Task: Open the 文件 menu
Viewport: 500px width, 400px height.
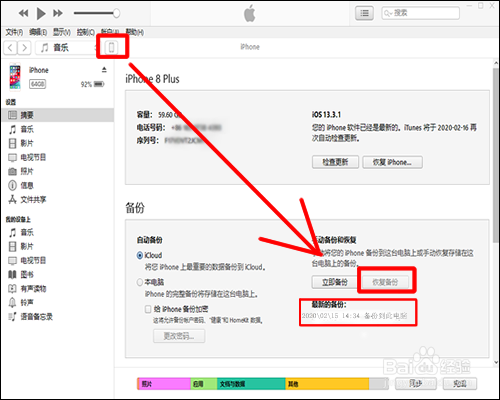Action: (14, 32)
